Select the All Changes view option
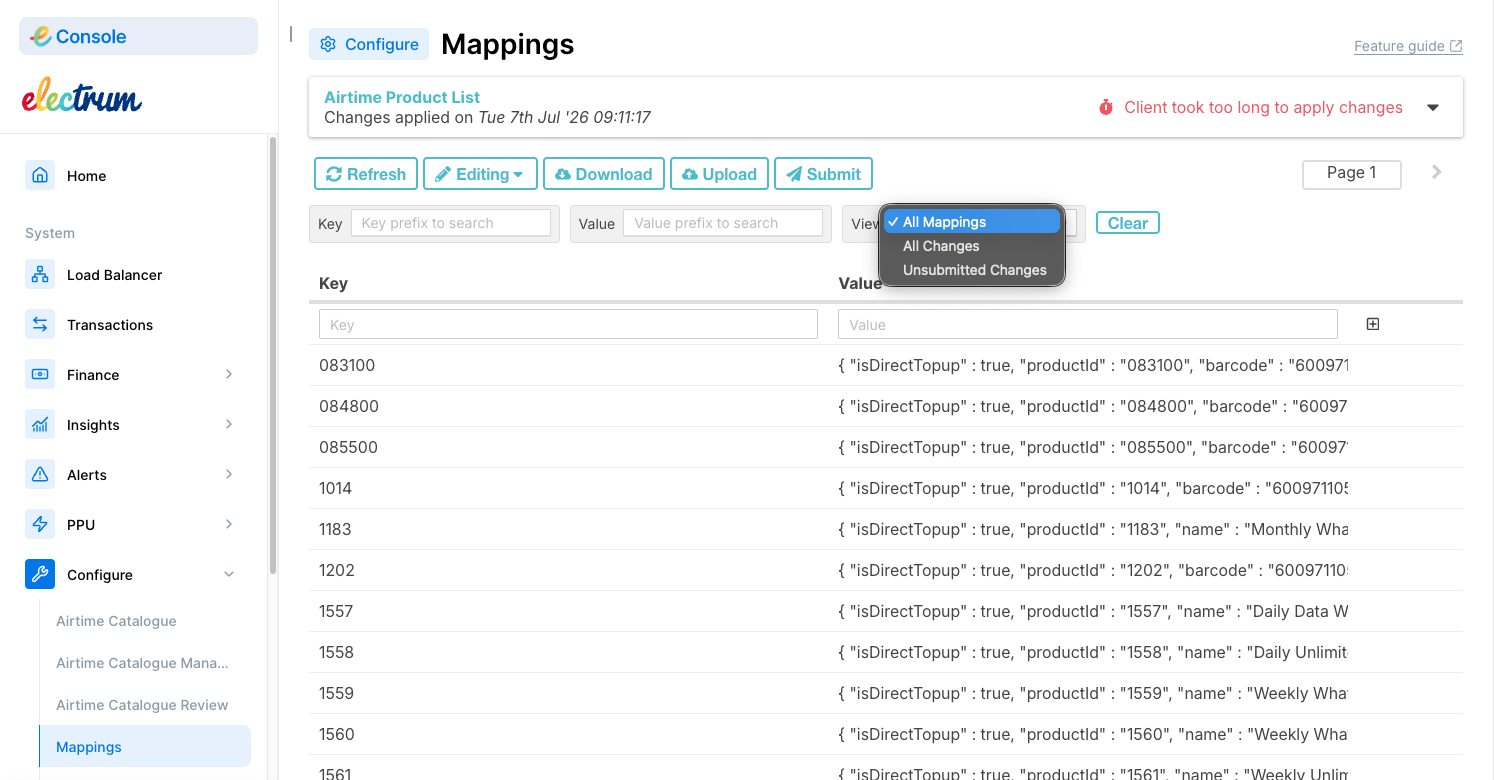Screen dimensions: 1494x780 971,246
